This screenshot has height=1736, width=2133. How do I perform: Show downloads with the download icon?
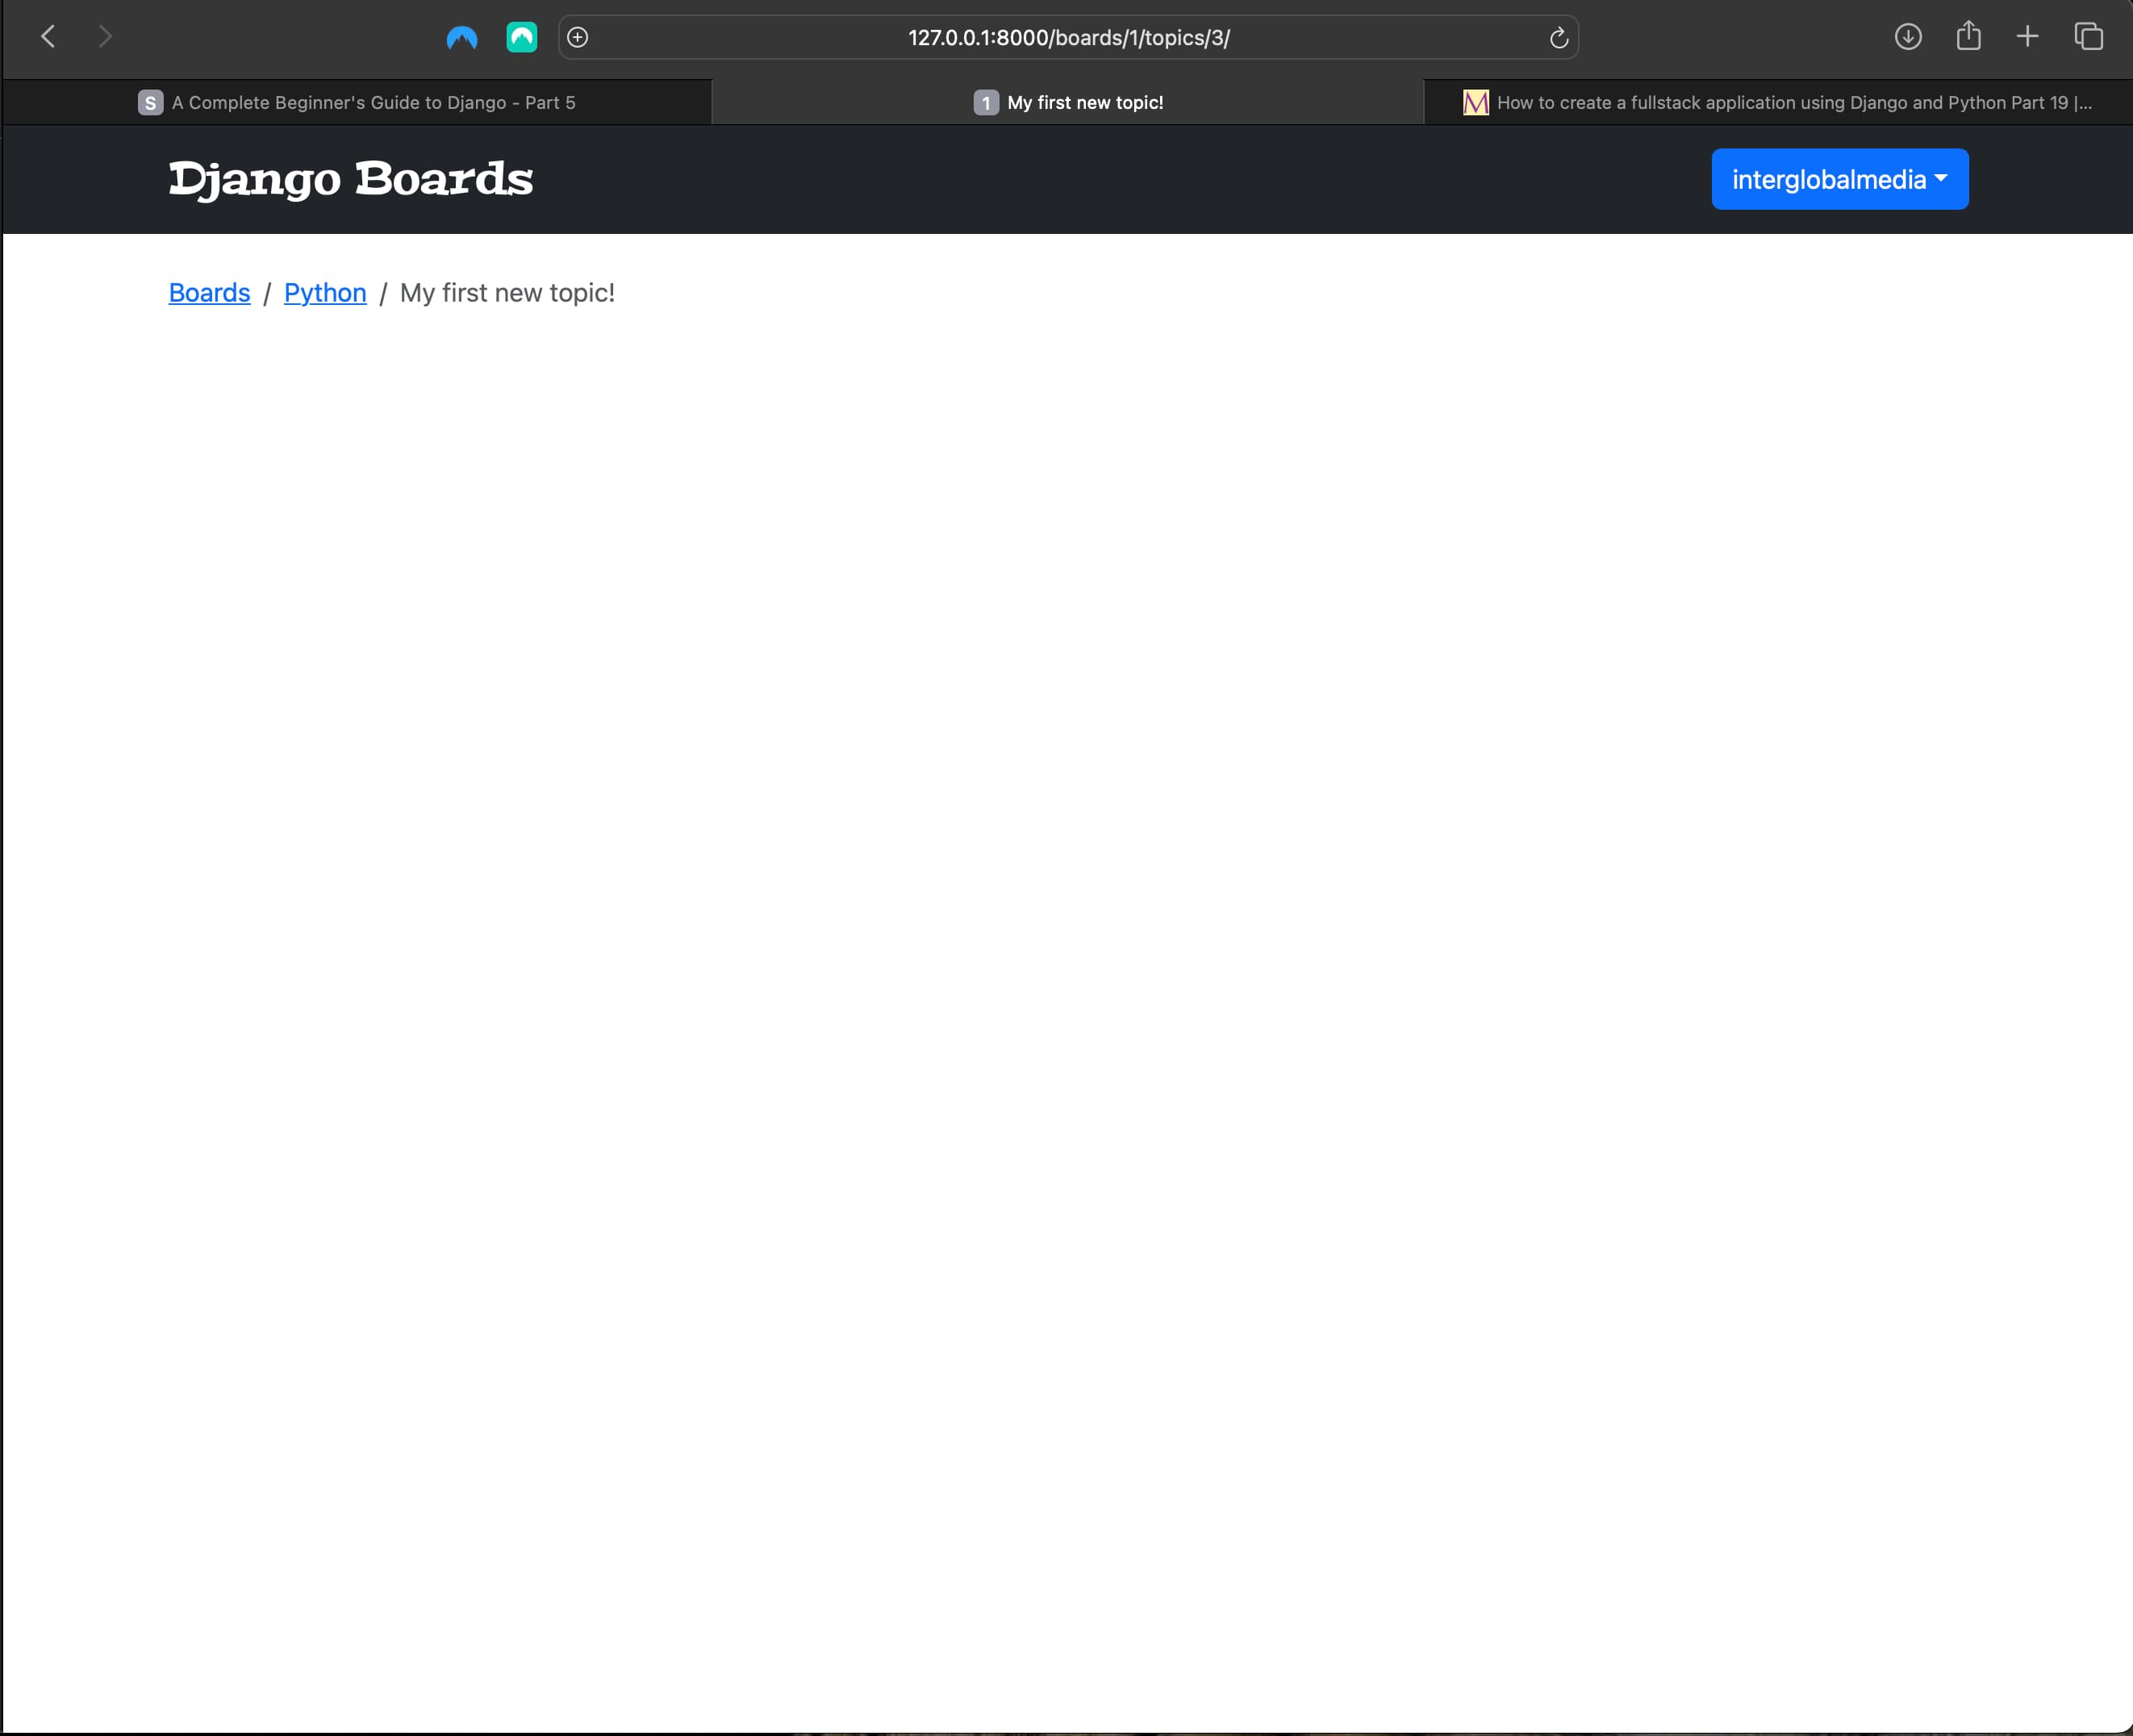[x=1908, y=37]
